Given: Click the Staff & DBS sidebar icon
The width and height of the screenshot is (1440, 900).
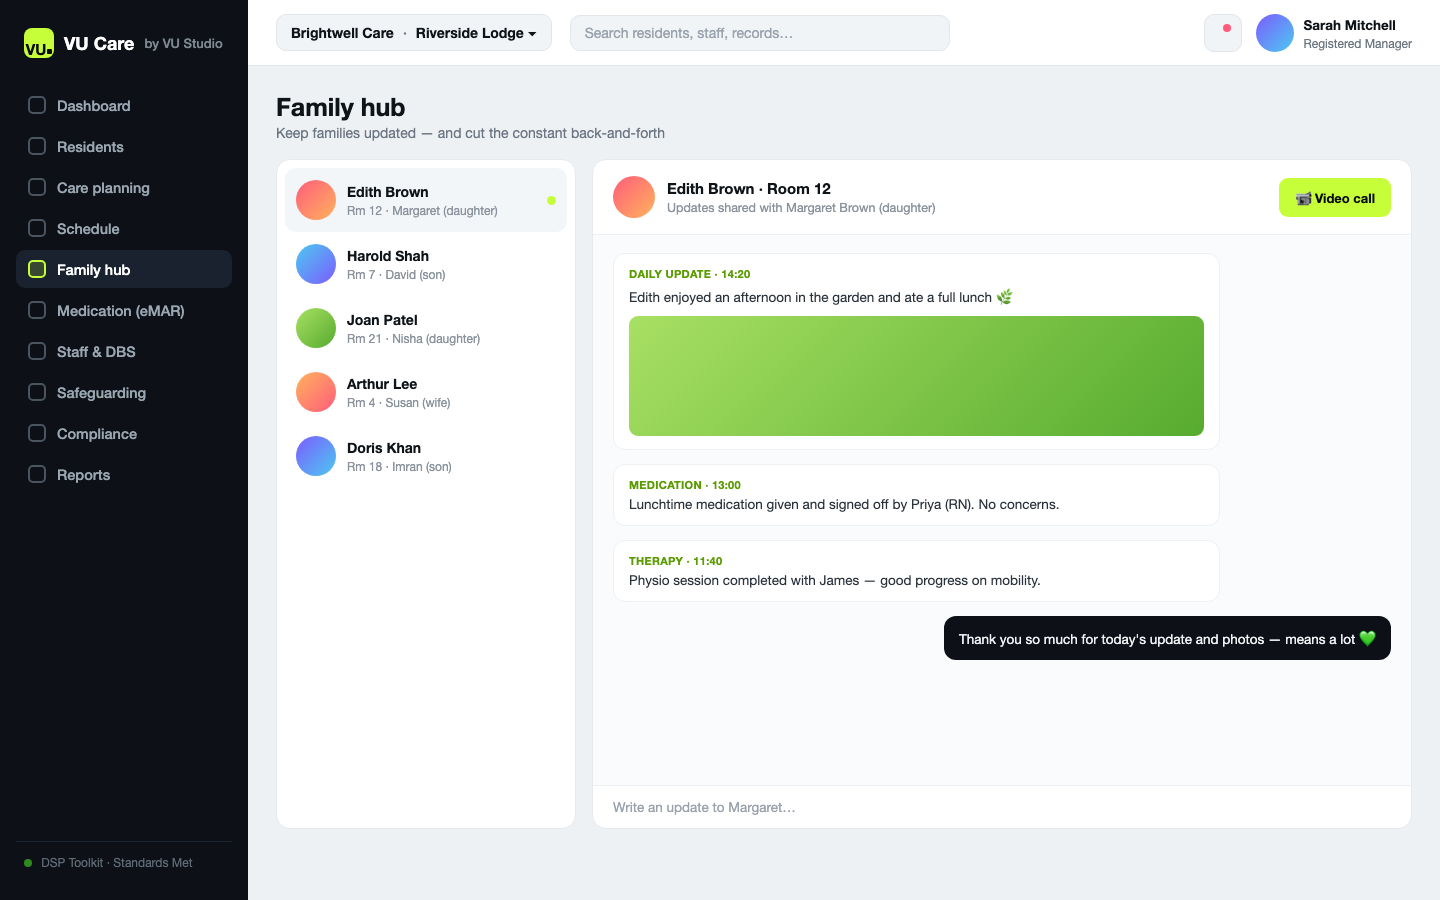Looking at the screenshot, I should tap(37, 351).
